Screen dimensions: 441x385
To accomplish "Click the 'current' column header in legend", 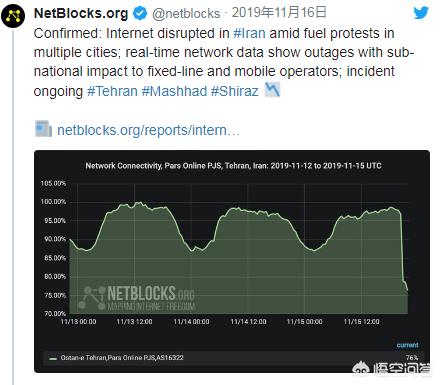I will pyautogui.click(x=407, y=345).
